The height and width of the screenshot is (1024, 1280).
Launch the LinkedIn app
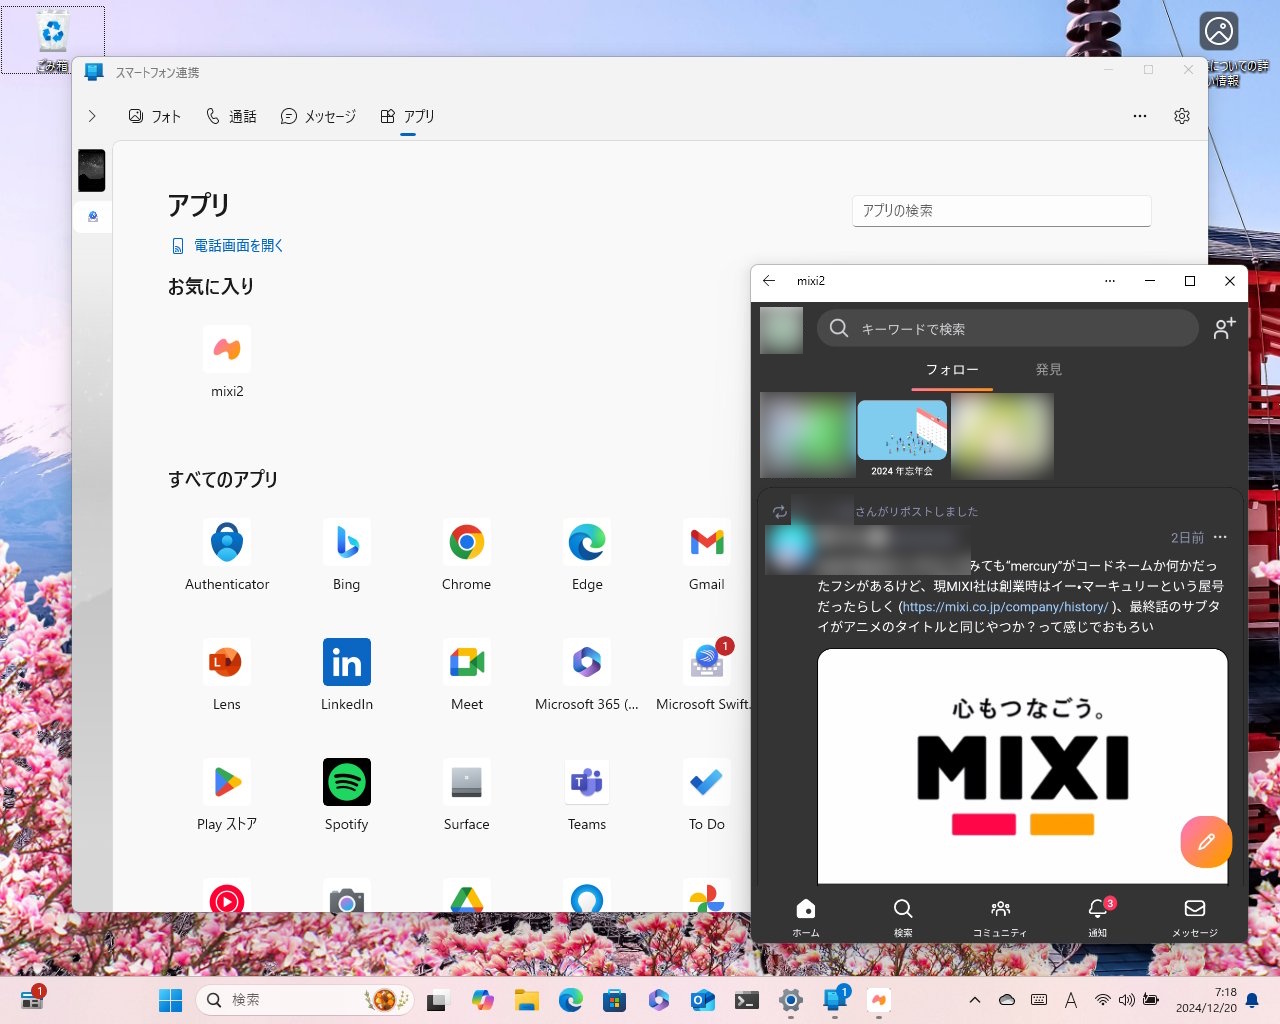[x=346, y=661]
